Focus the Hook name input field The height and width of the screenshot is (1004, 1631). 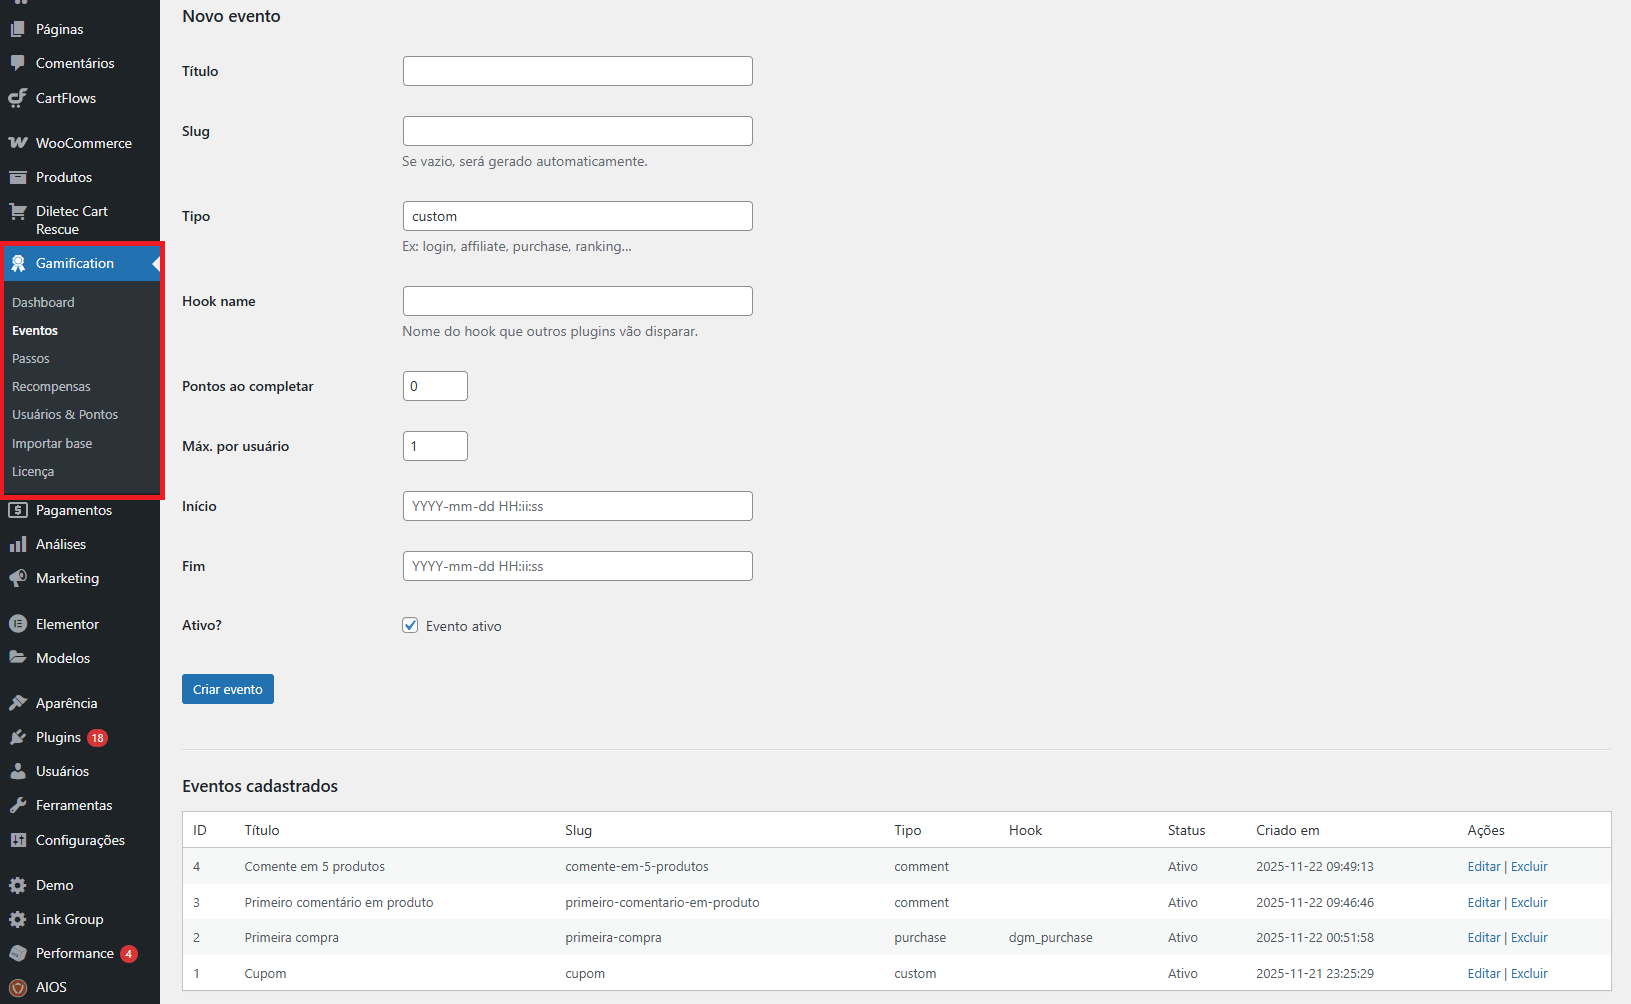click(x=577, y=301)
